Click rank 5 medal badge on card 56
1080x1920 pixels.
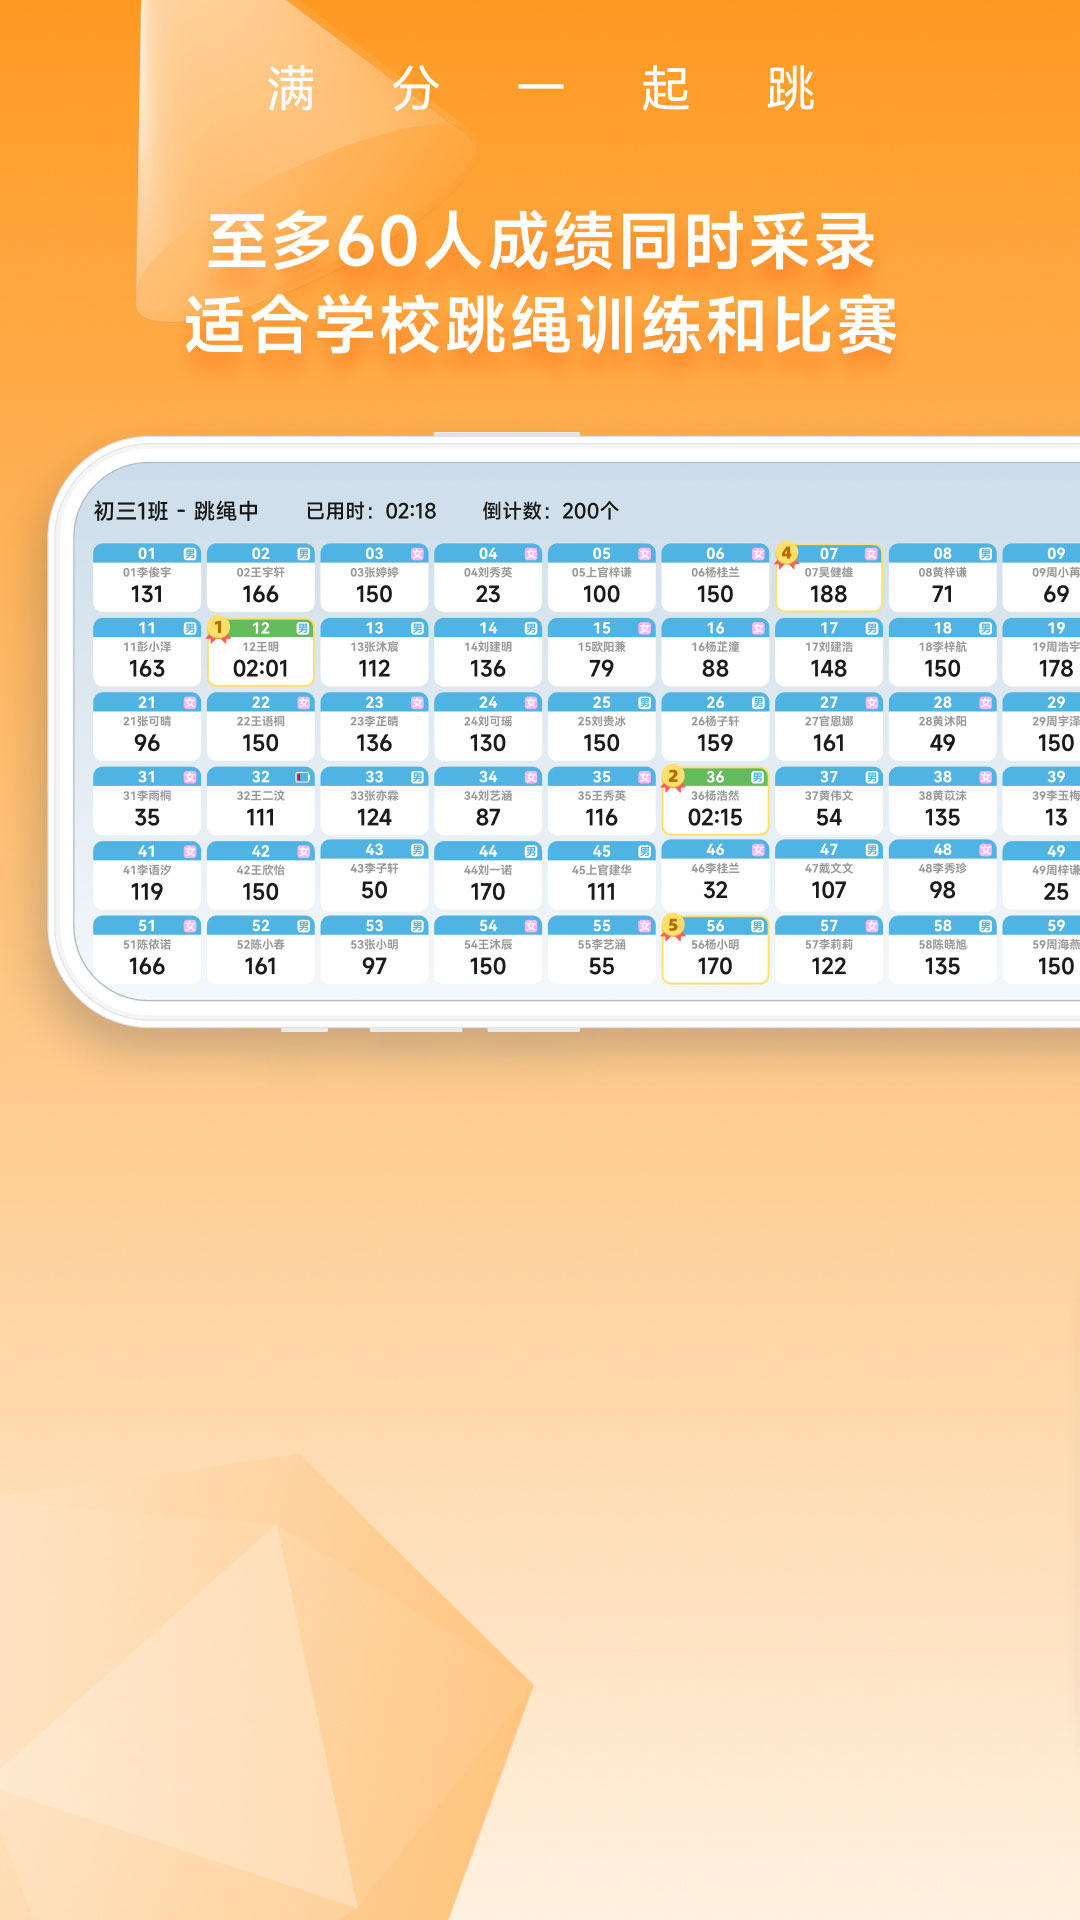[x=673, y=926]
